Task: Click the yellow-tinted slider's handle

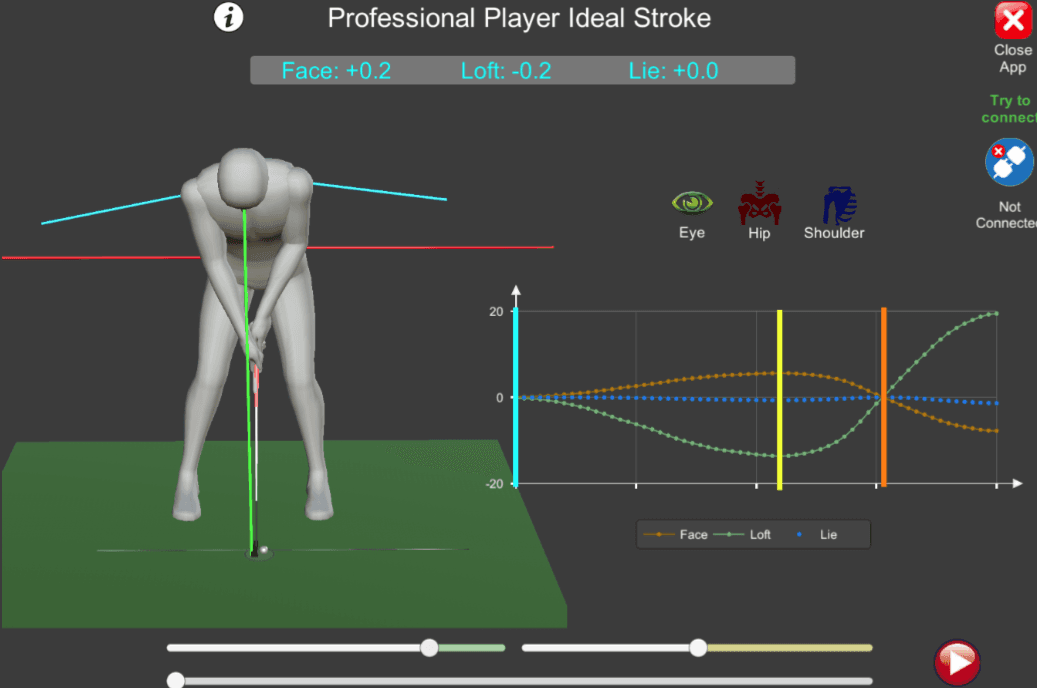Action: point(698,648)
